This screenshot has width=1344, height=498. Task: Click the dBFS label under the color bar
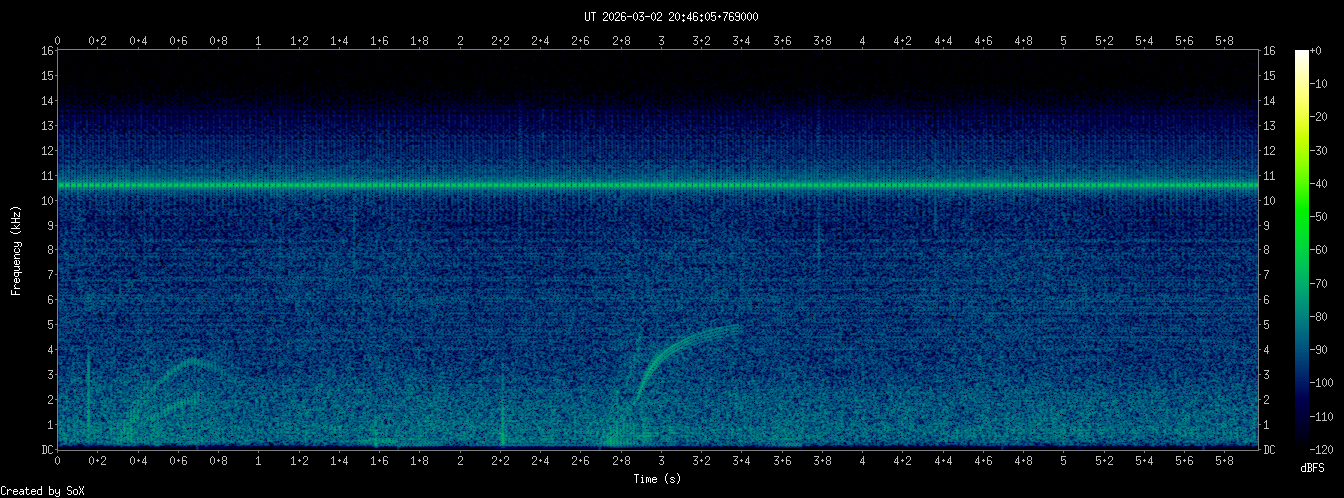tap(1315, 467)
